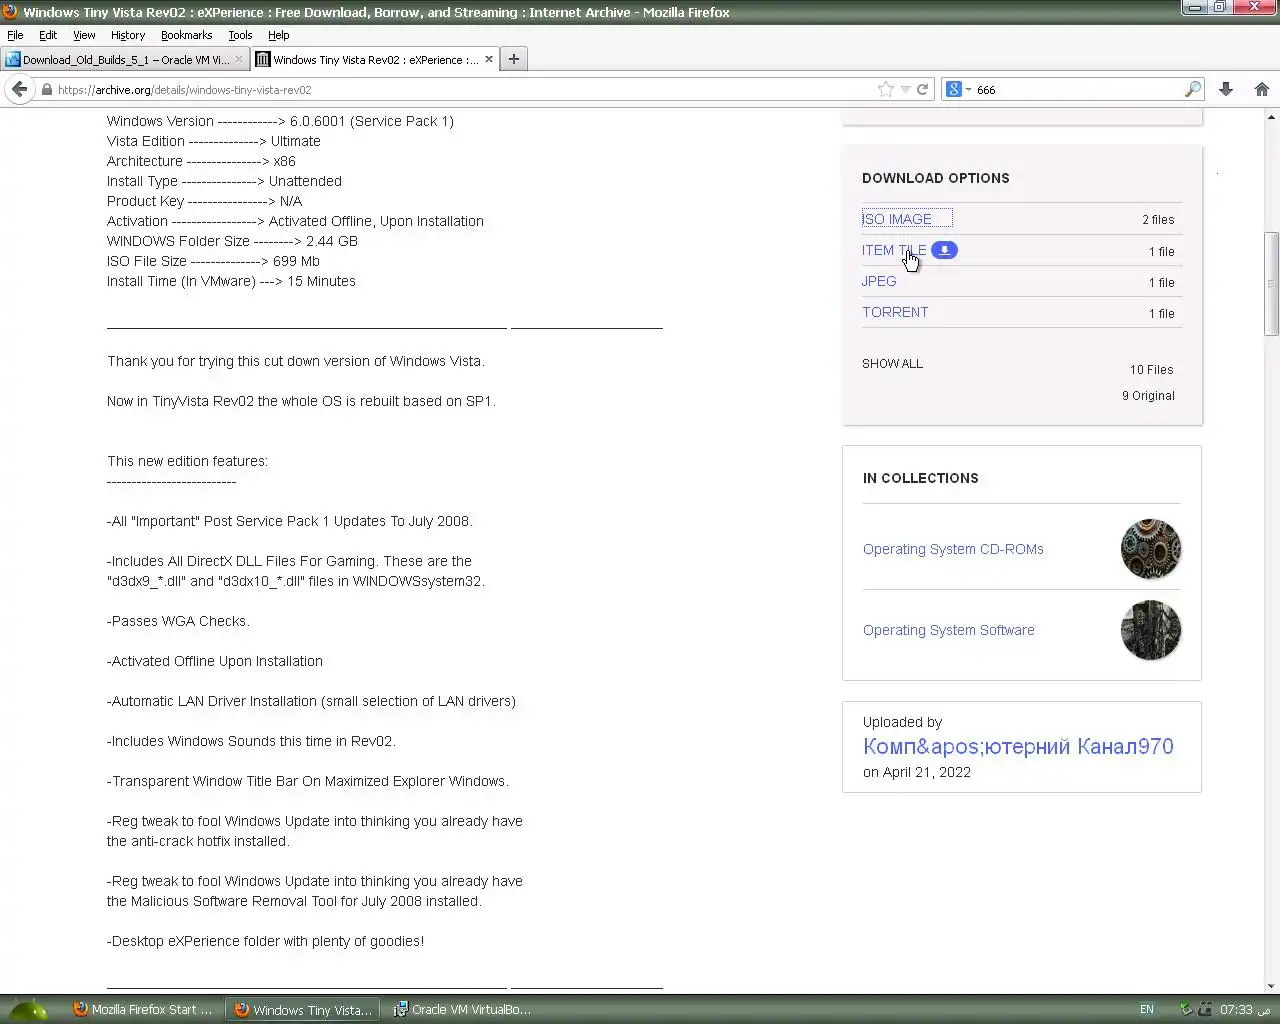
Task: Click the '-Passes WGA Checks.' line
Action: (178, 621)
